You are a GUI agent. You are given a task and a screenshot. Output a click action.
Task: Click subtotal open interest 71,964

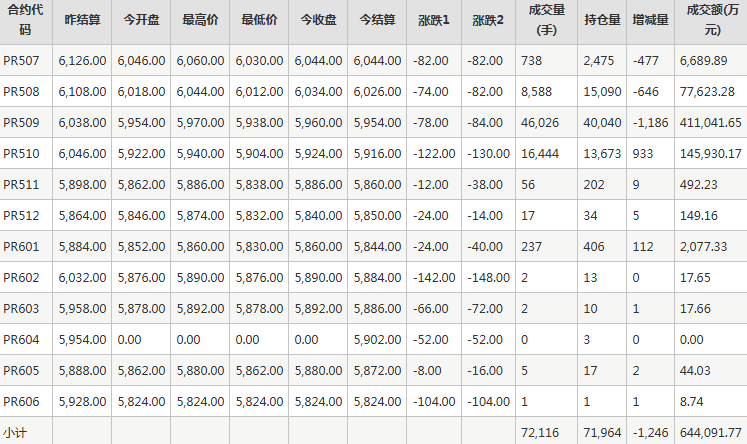(x=602, y=433)
